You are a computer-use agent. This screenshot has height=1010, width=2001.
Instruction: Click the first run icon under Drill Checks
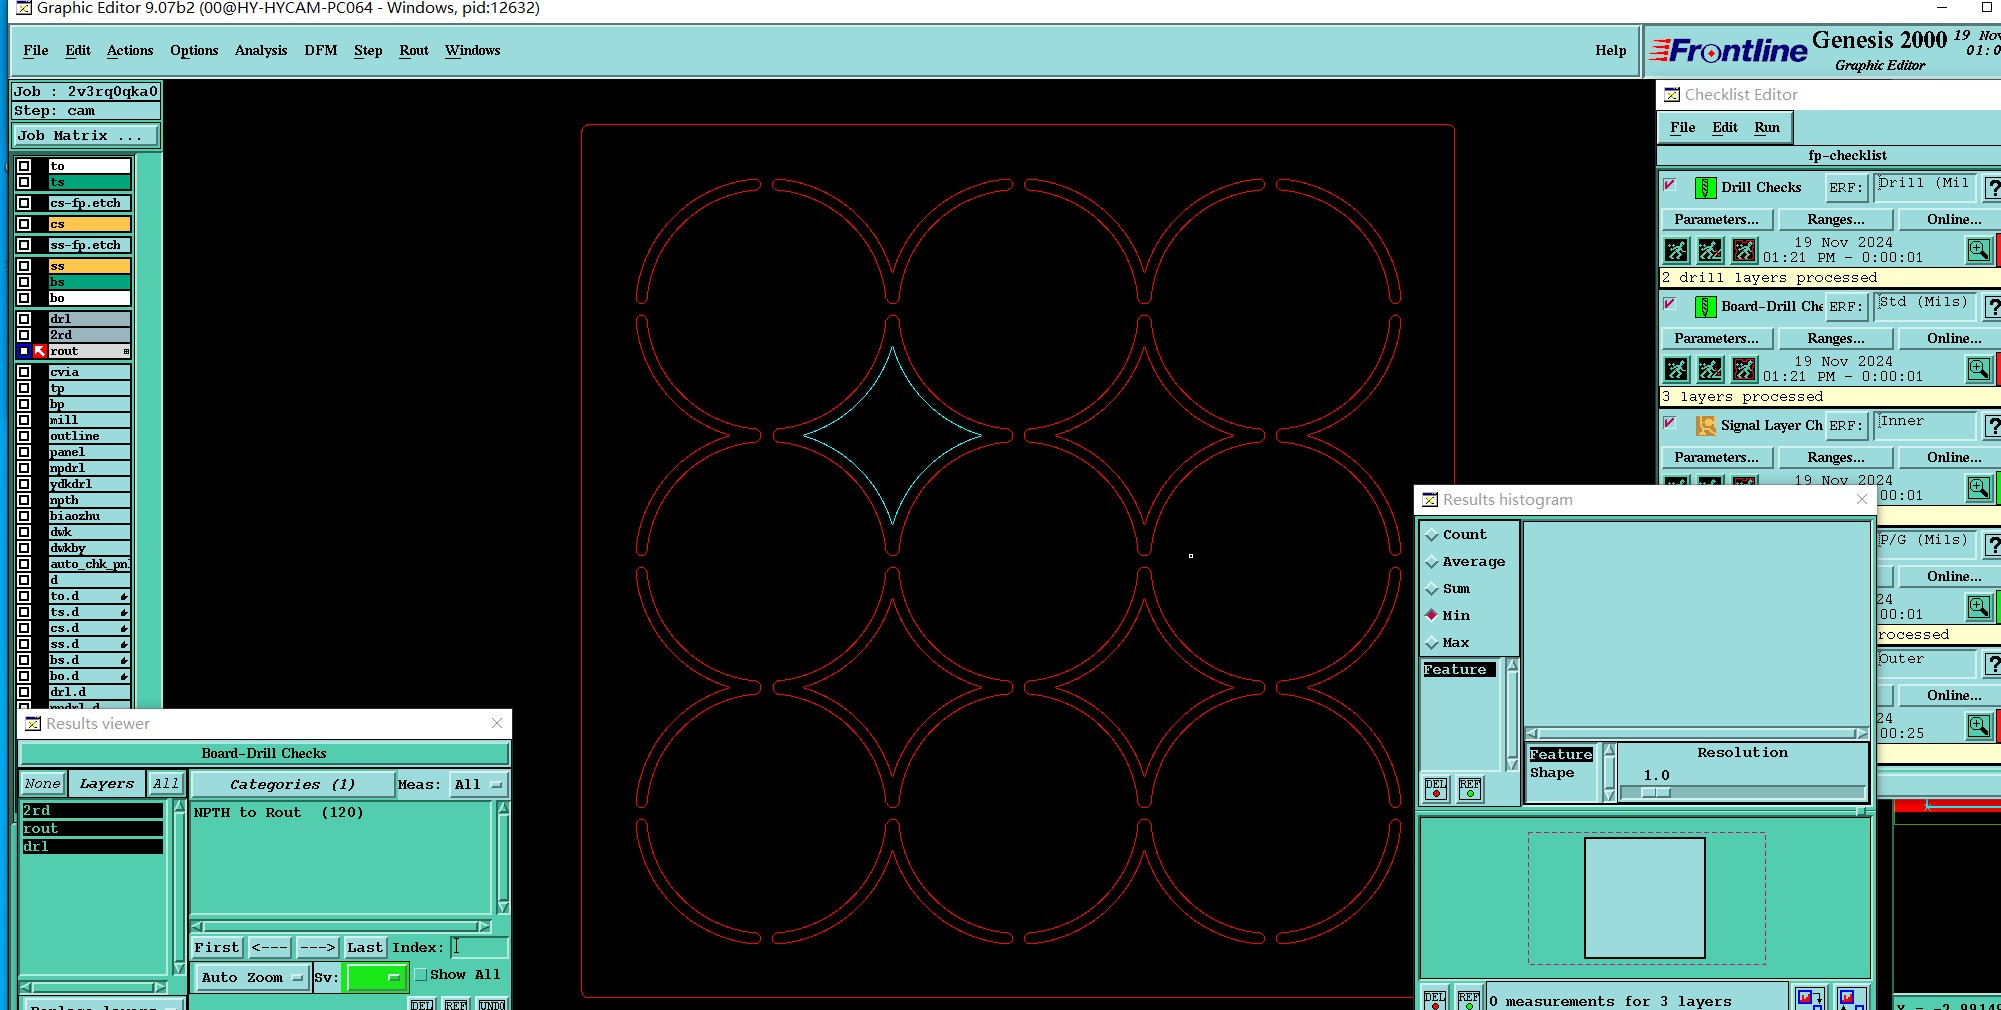[x=1677, y=250]
